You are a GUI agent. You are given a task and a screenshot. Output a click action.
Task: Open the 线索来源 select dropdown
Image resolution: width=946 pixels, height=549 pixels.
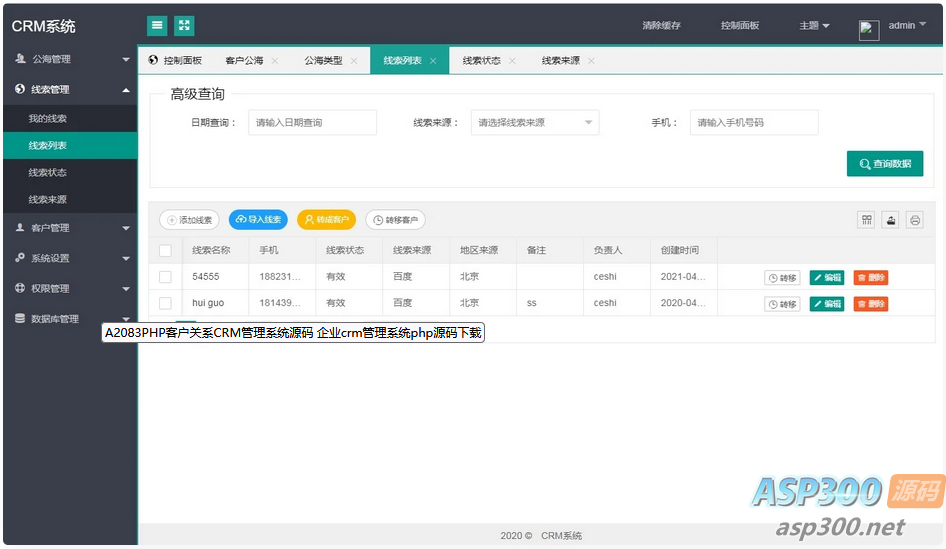(534, 123)
